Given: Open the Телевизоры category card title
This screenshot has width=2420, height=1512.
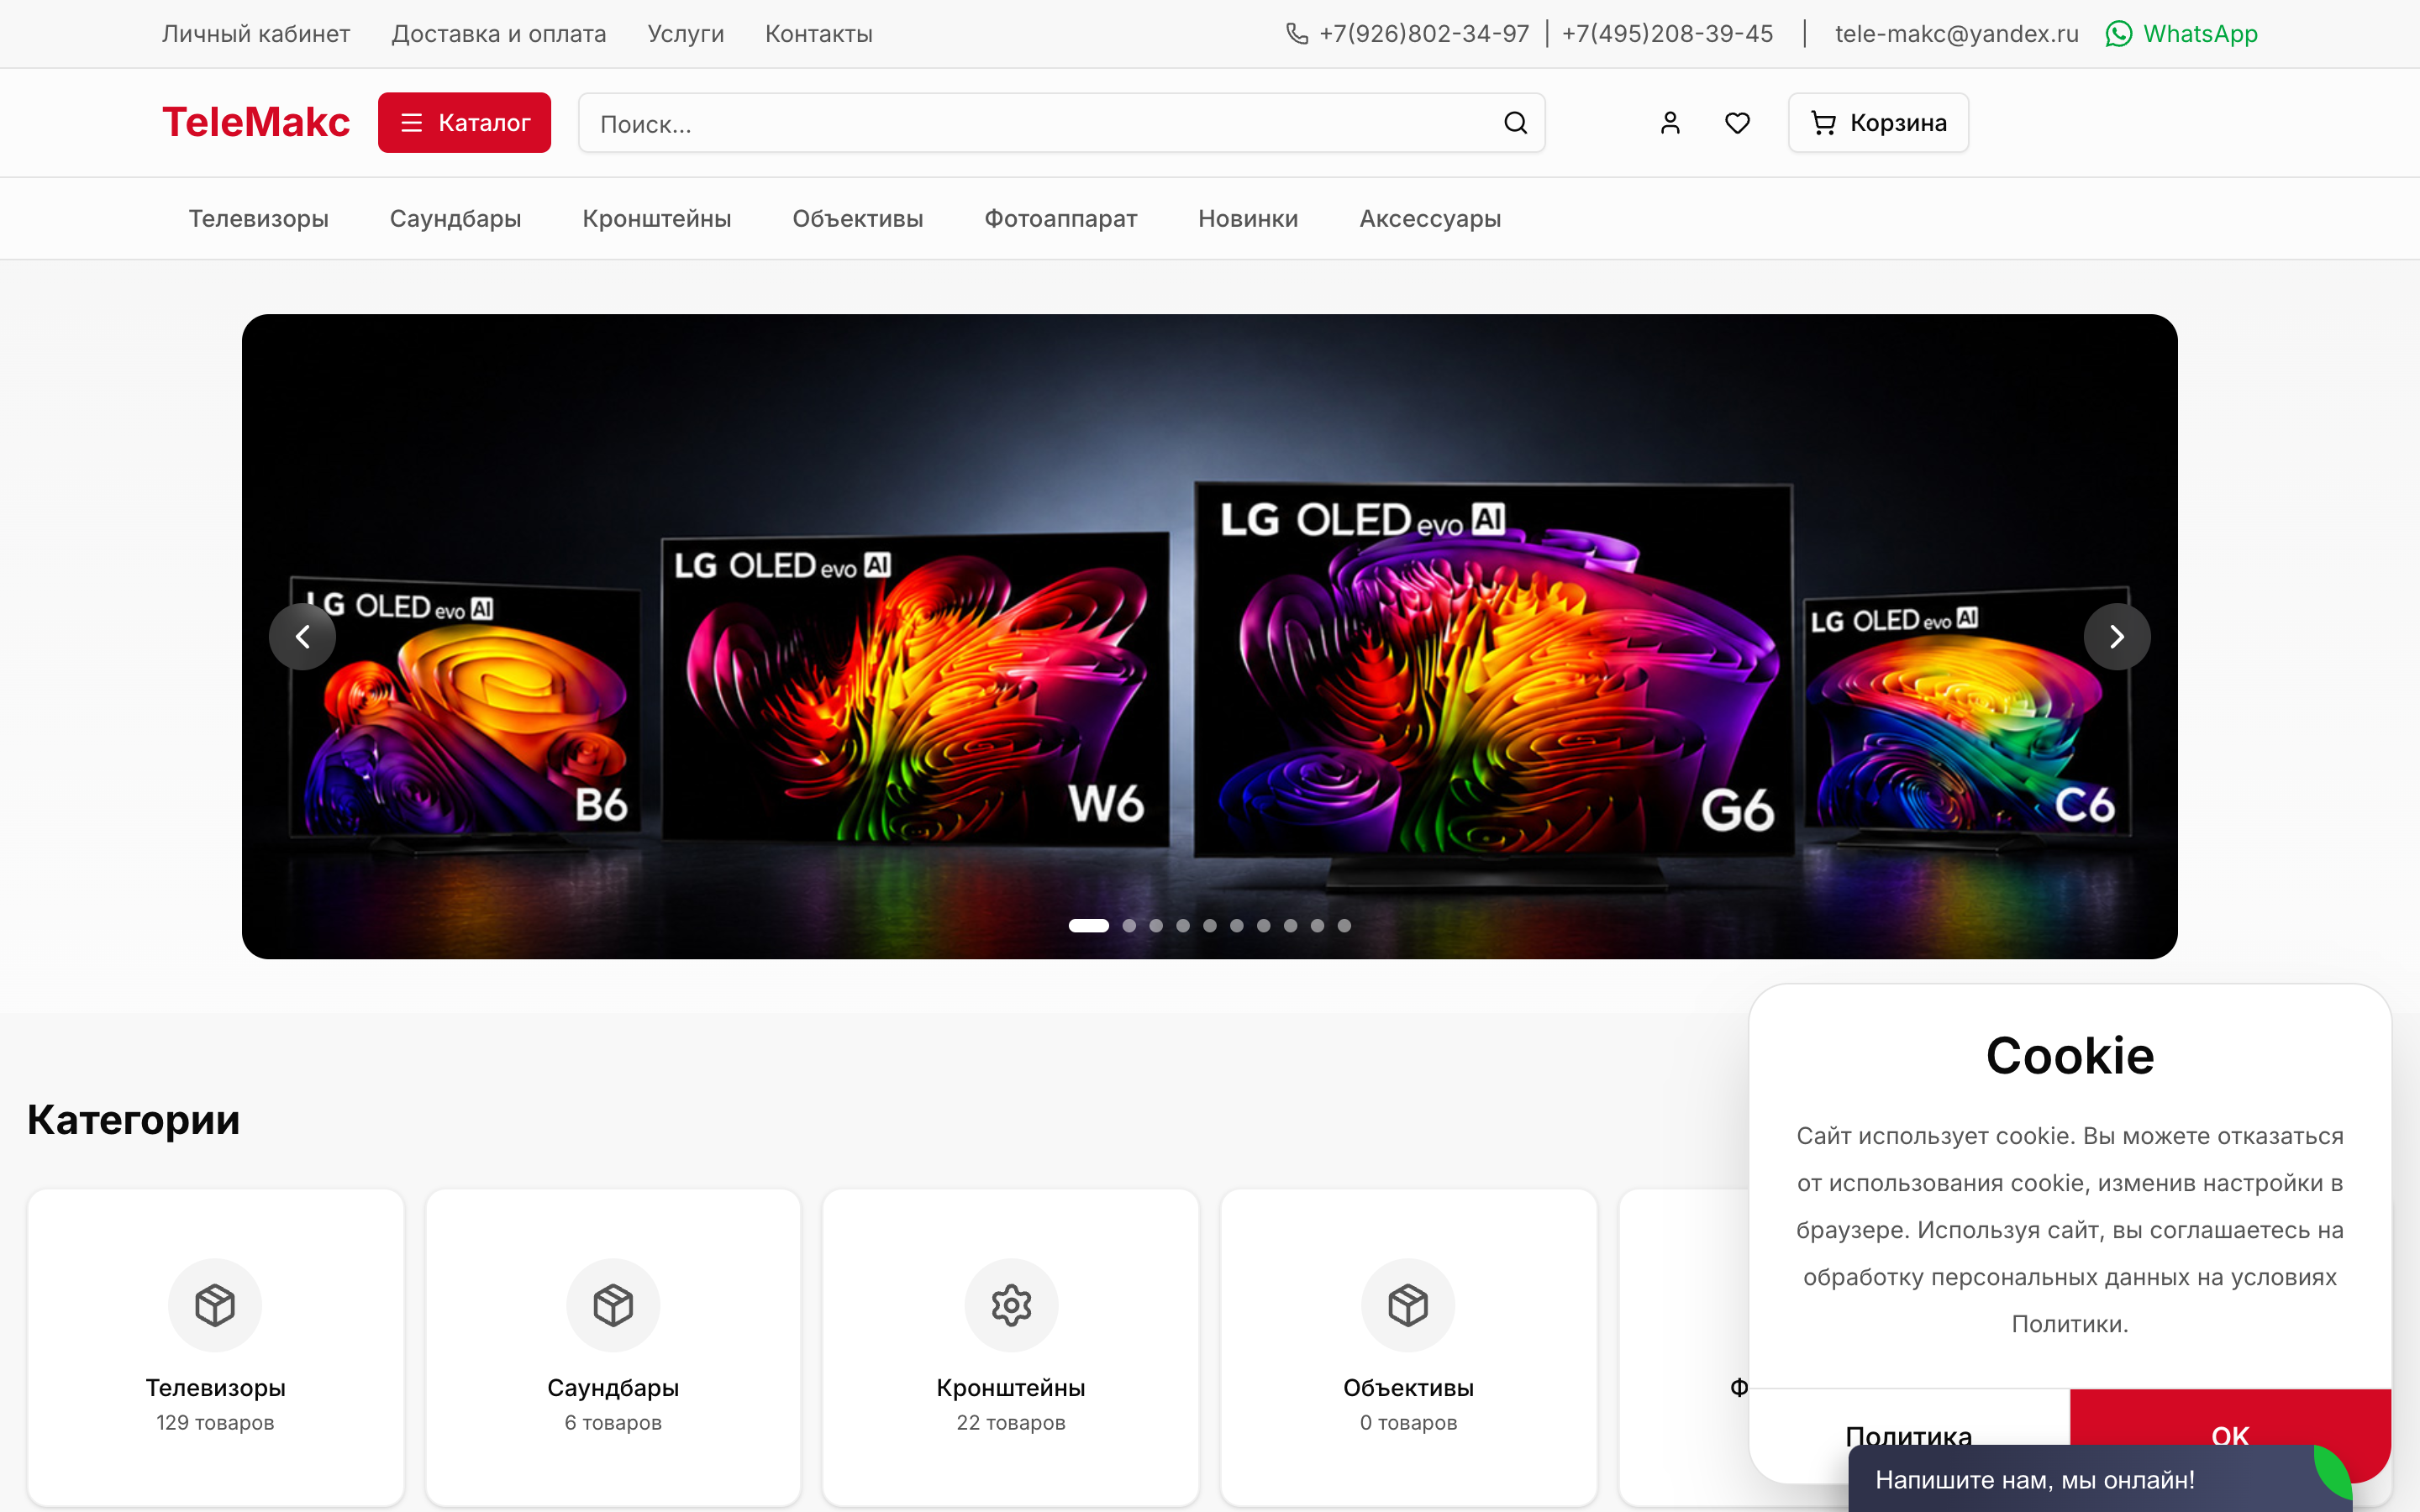Looking at the screenshot, I should click(215, 1388).
